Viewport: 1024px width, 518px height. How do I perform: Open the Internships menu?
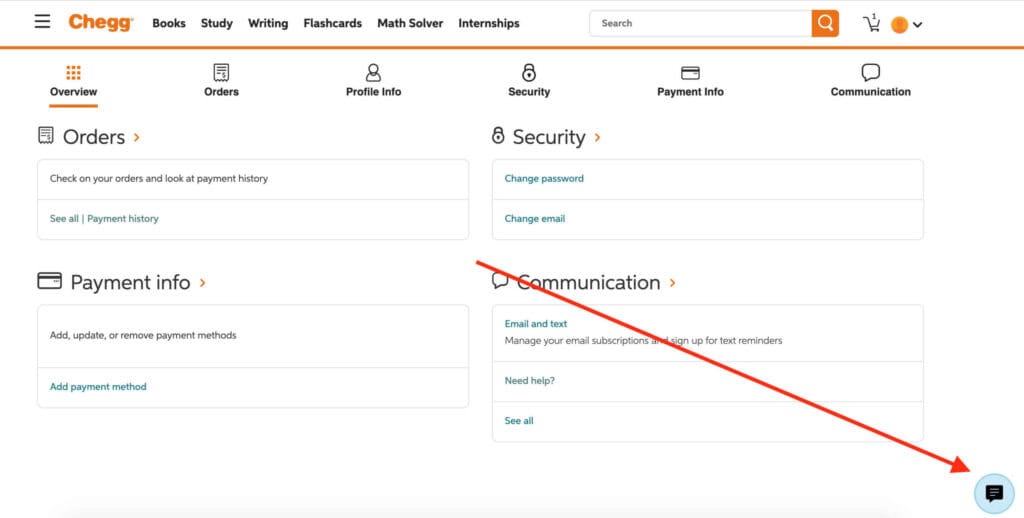[x=488, y=24]
